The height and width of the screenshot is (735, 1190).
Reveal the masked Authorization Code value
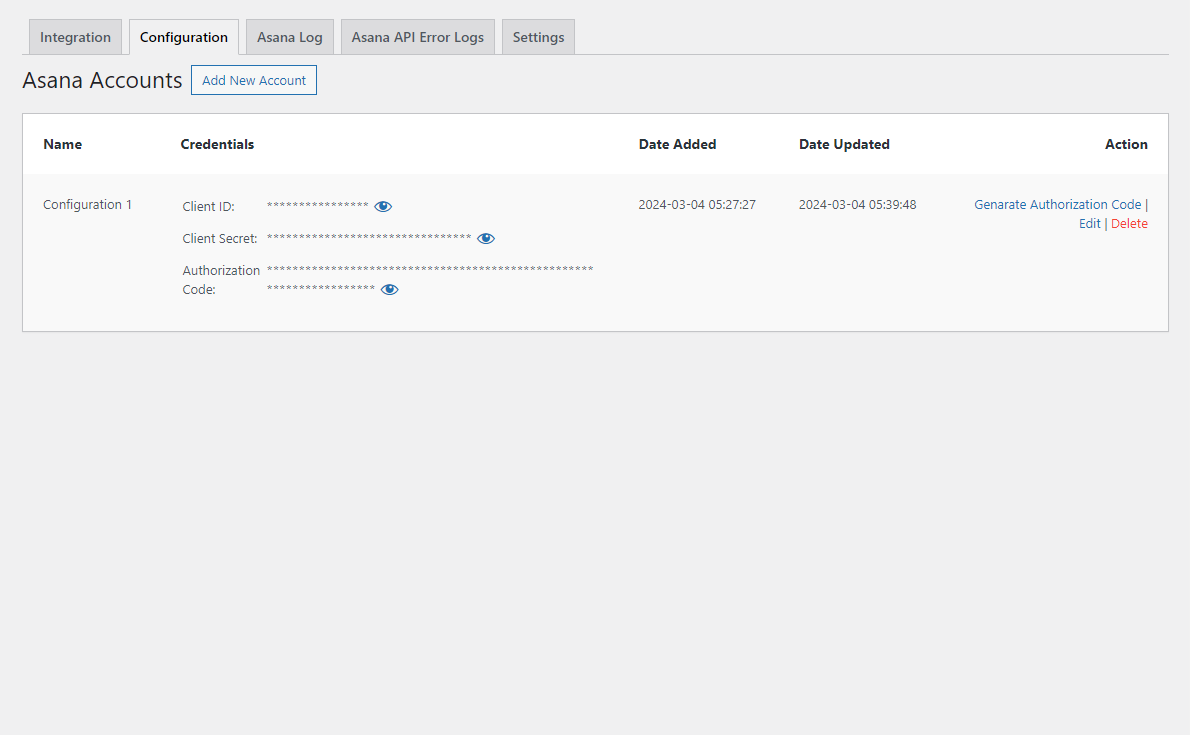(x=389, y=289)
